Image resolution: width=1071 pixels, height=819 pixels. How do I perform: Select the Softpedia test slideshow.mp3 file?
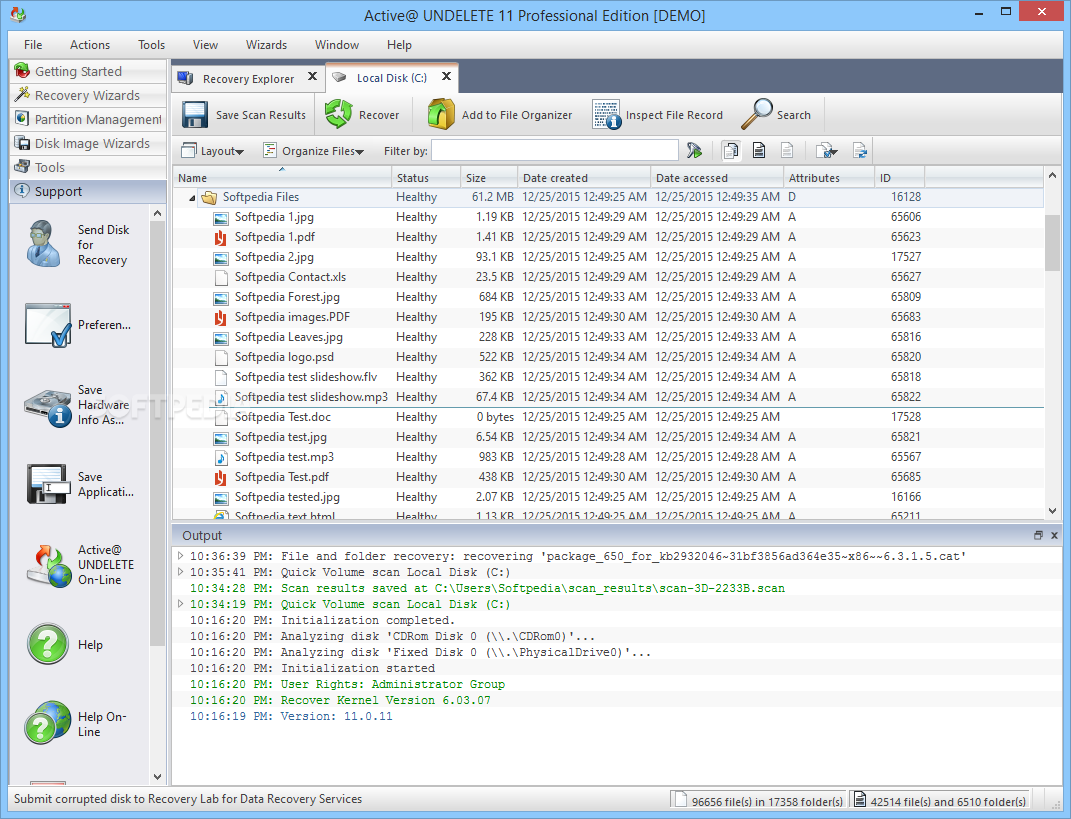click(x=608, y=397)
